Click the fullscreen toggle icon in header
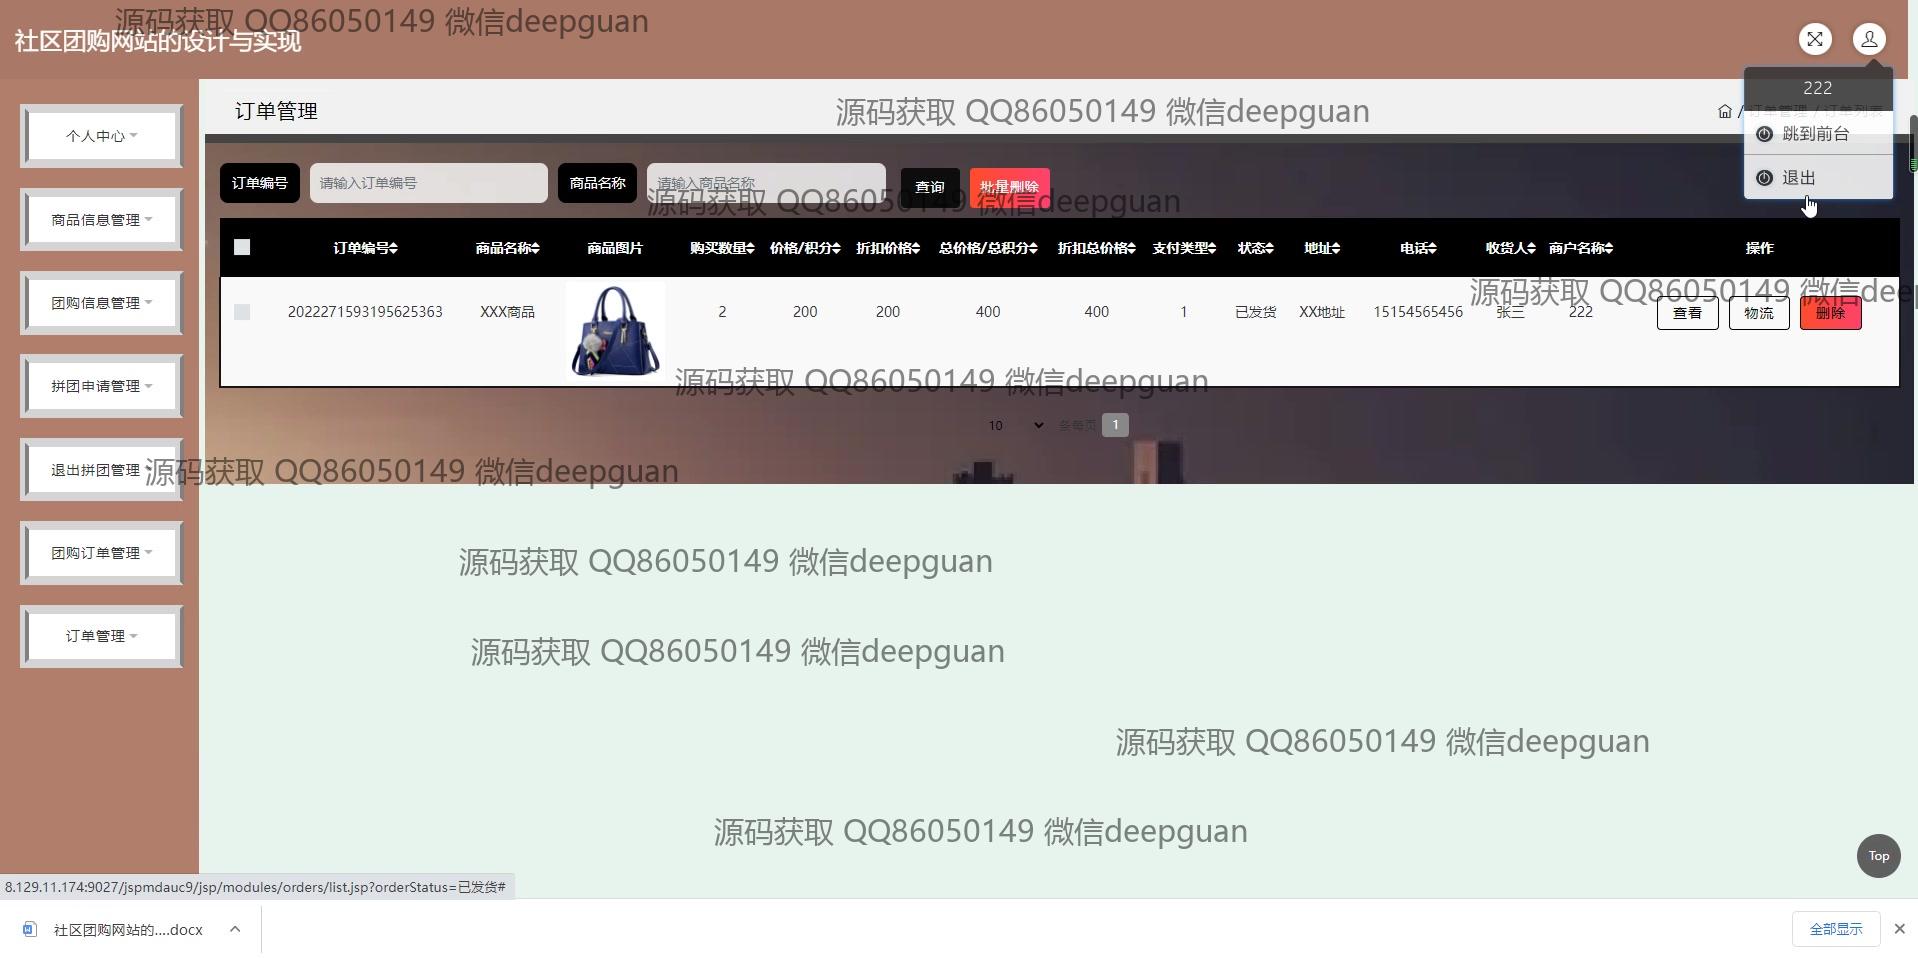 coord(1815,39)
